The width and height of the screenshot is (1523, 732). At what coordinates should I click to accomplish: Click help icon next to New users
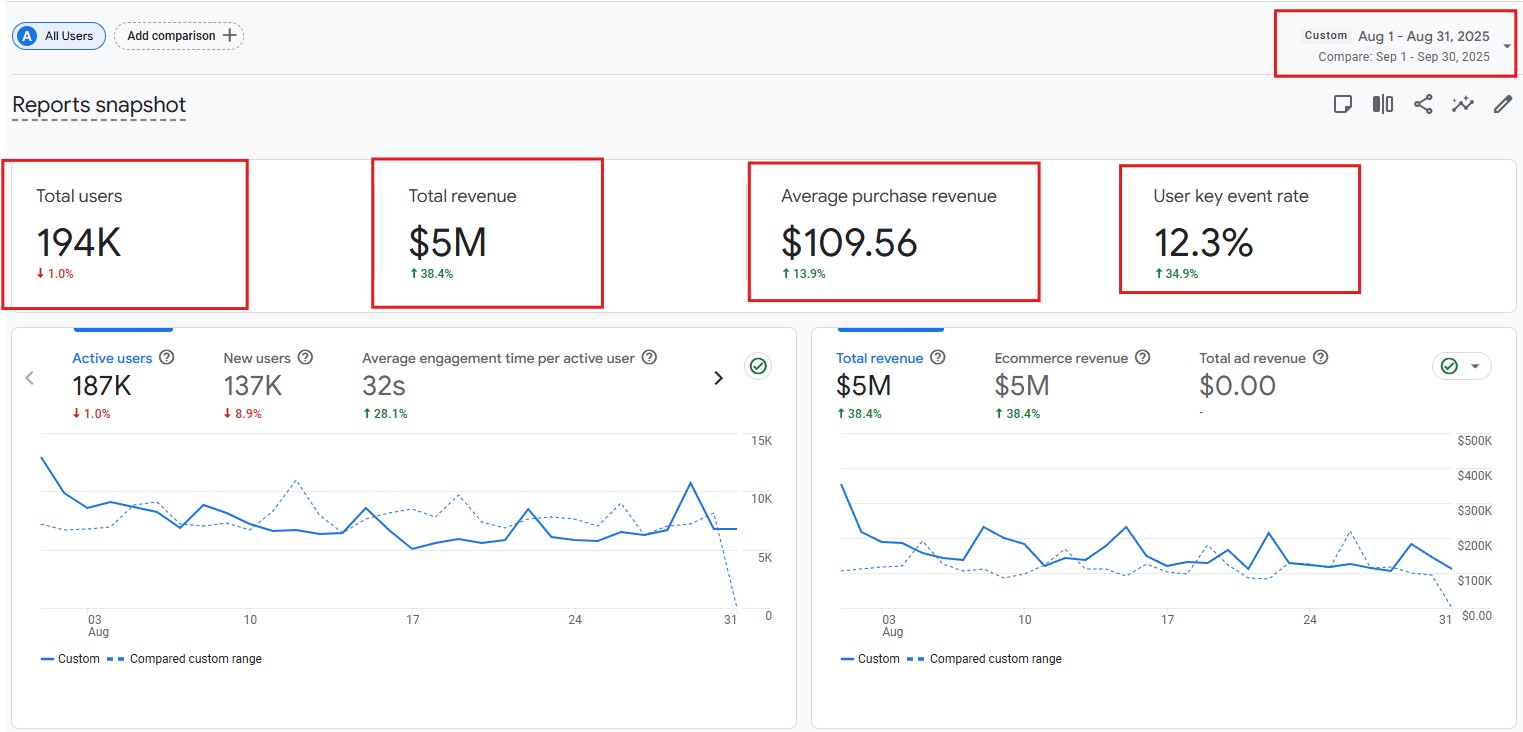306,357
